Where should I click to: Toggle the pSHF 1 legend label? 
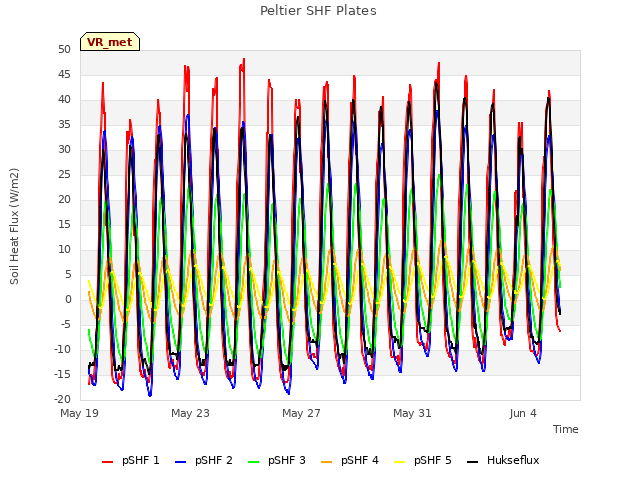(x=141, y=460)
